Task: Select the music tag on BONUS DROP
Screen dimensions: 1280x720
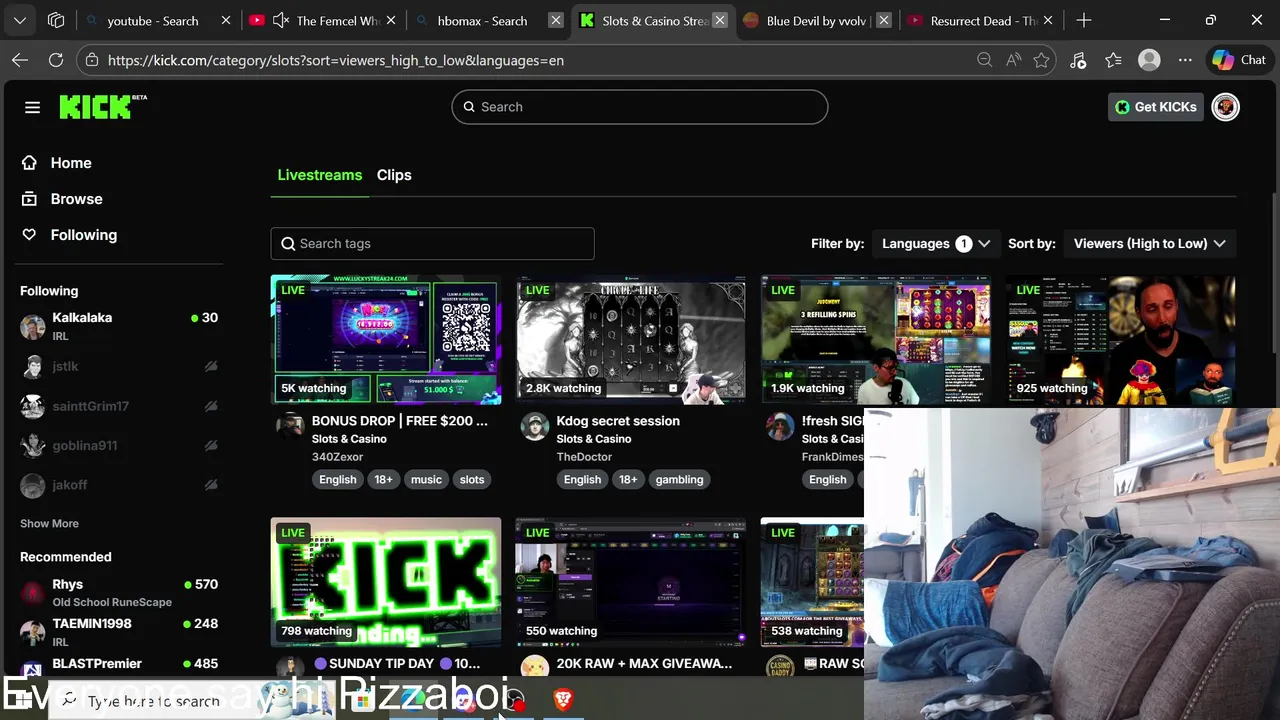Action: 426,480
